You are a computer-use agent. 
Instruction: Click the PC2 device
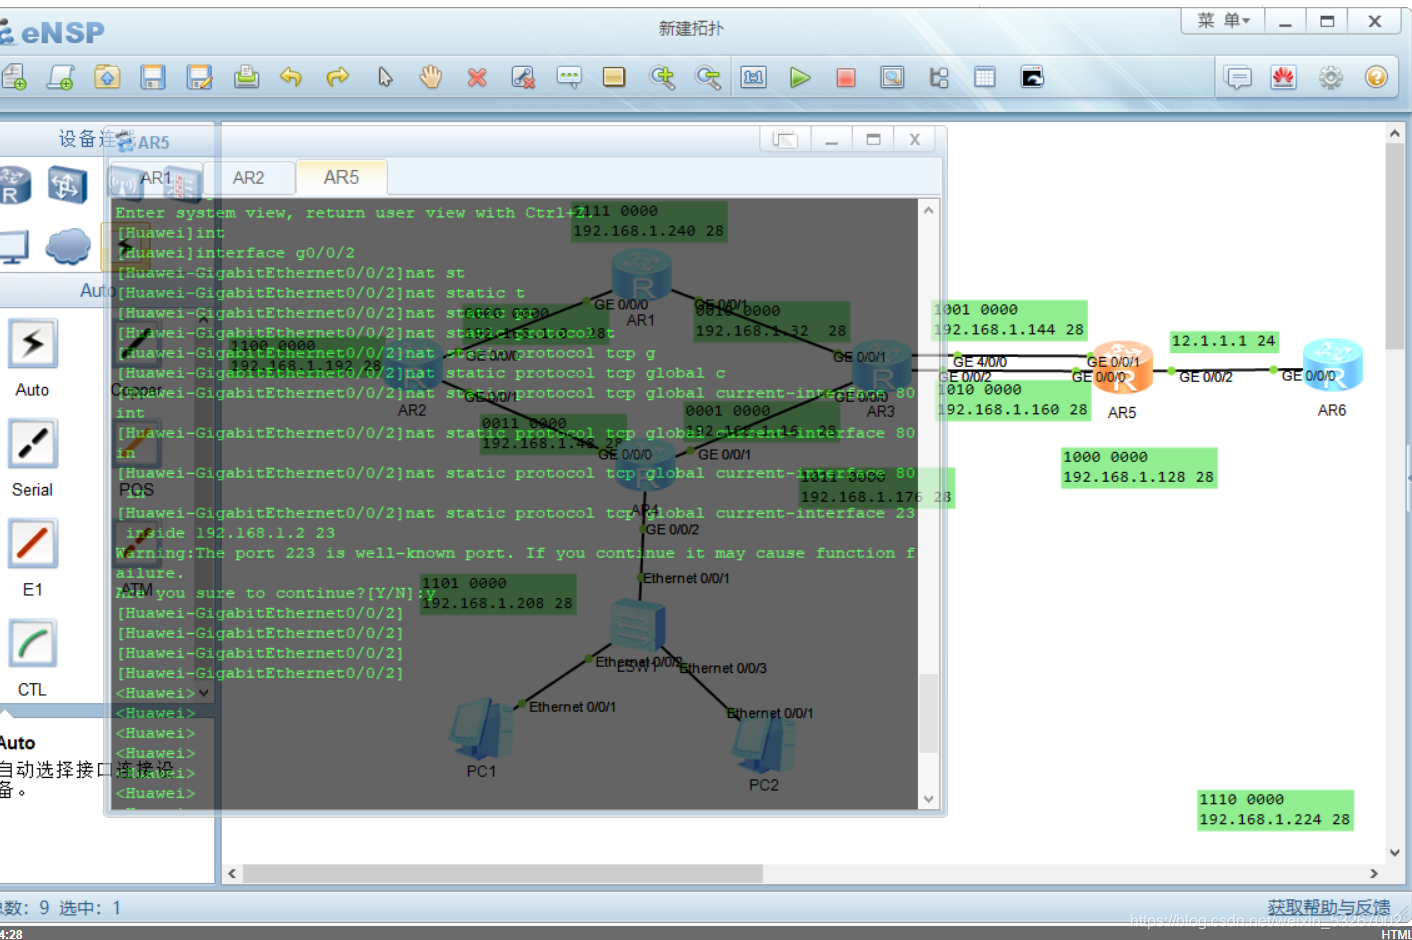pyautogui.click(x=764, y=744)
